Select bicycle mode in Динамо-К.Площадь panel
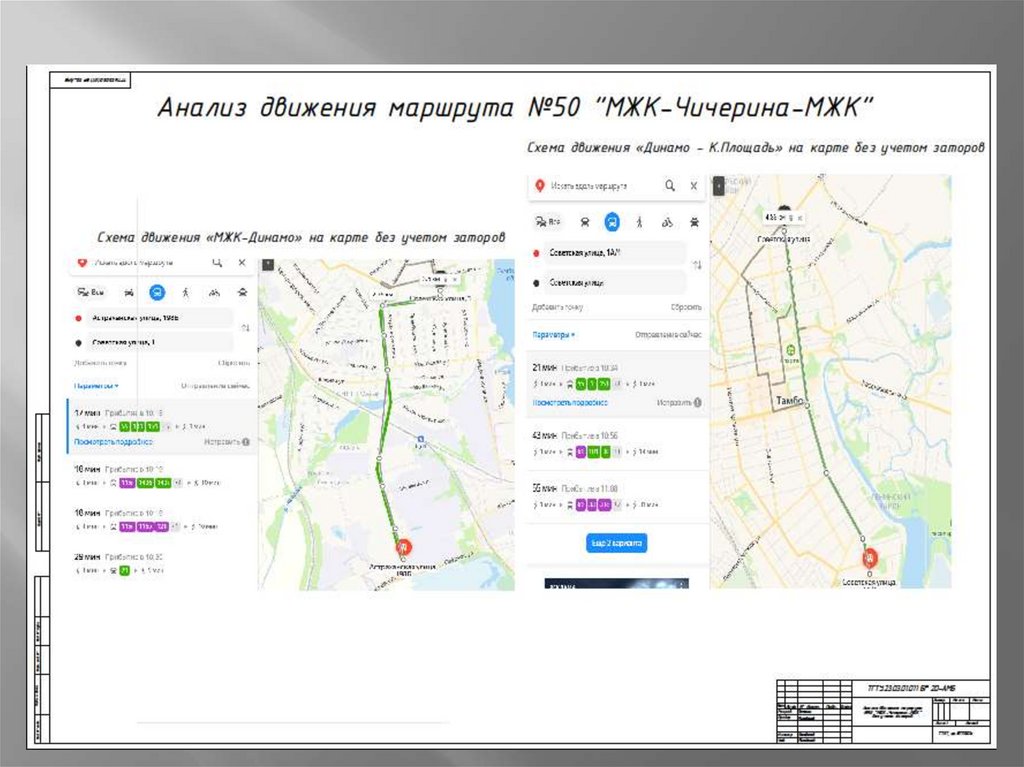Screen dimensions: 1024x767 tap(667, 223)
